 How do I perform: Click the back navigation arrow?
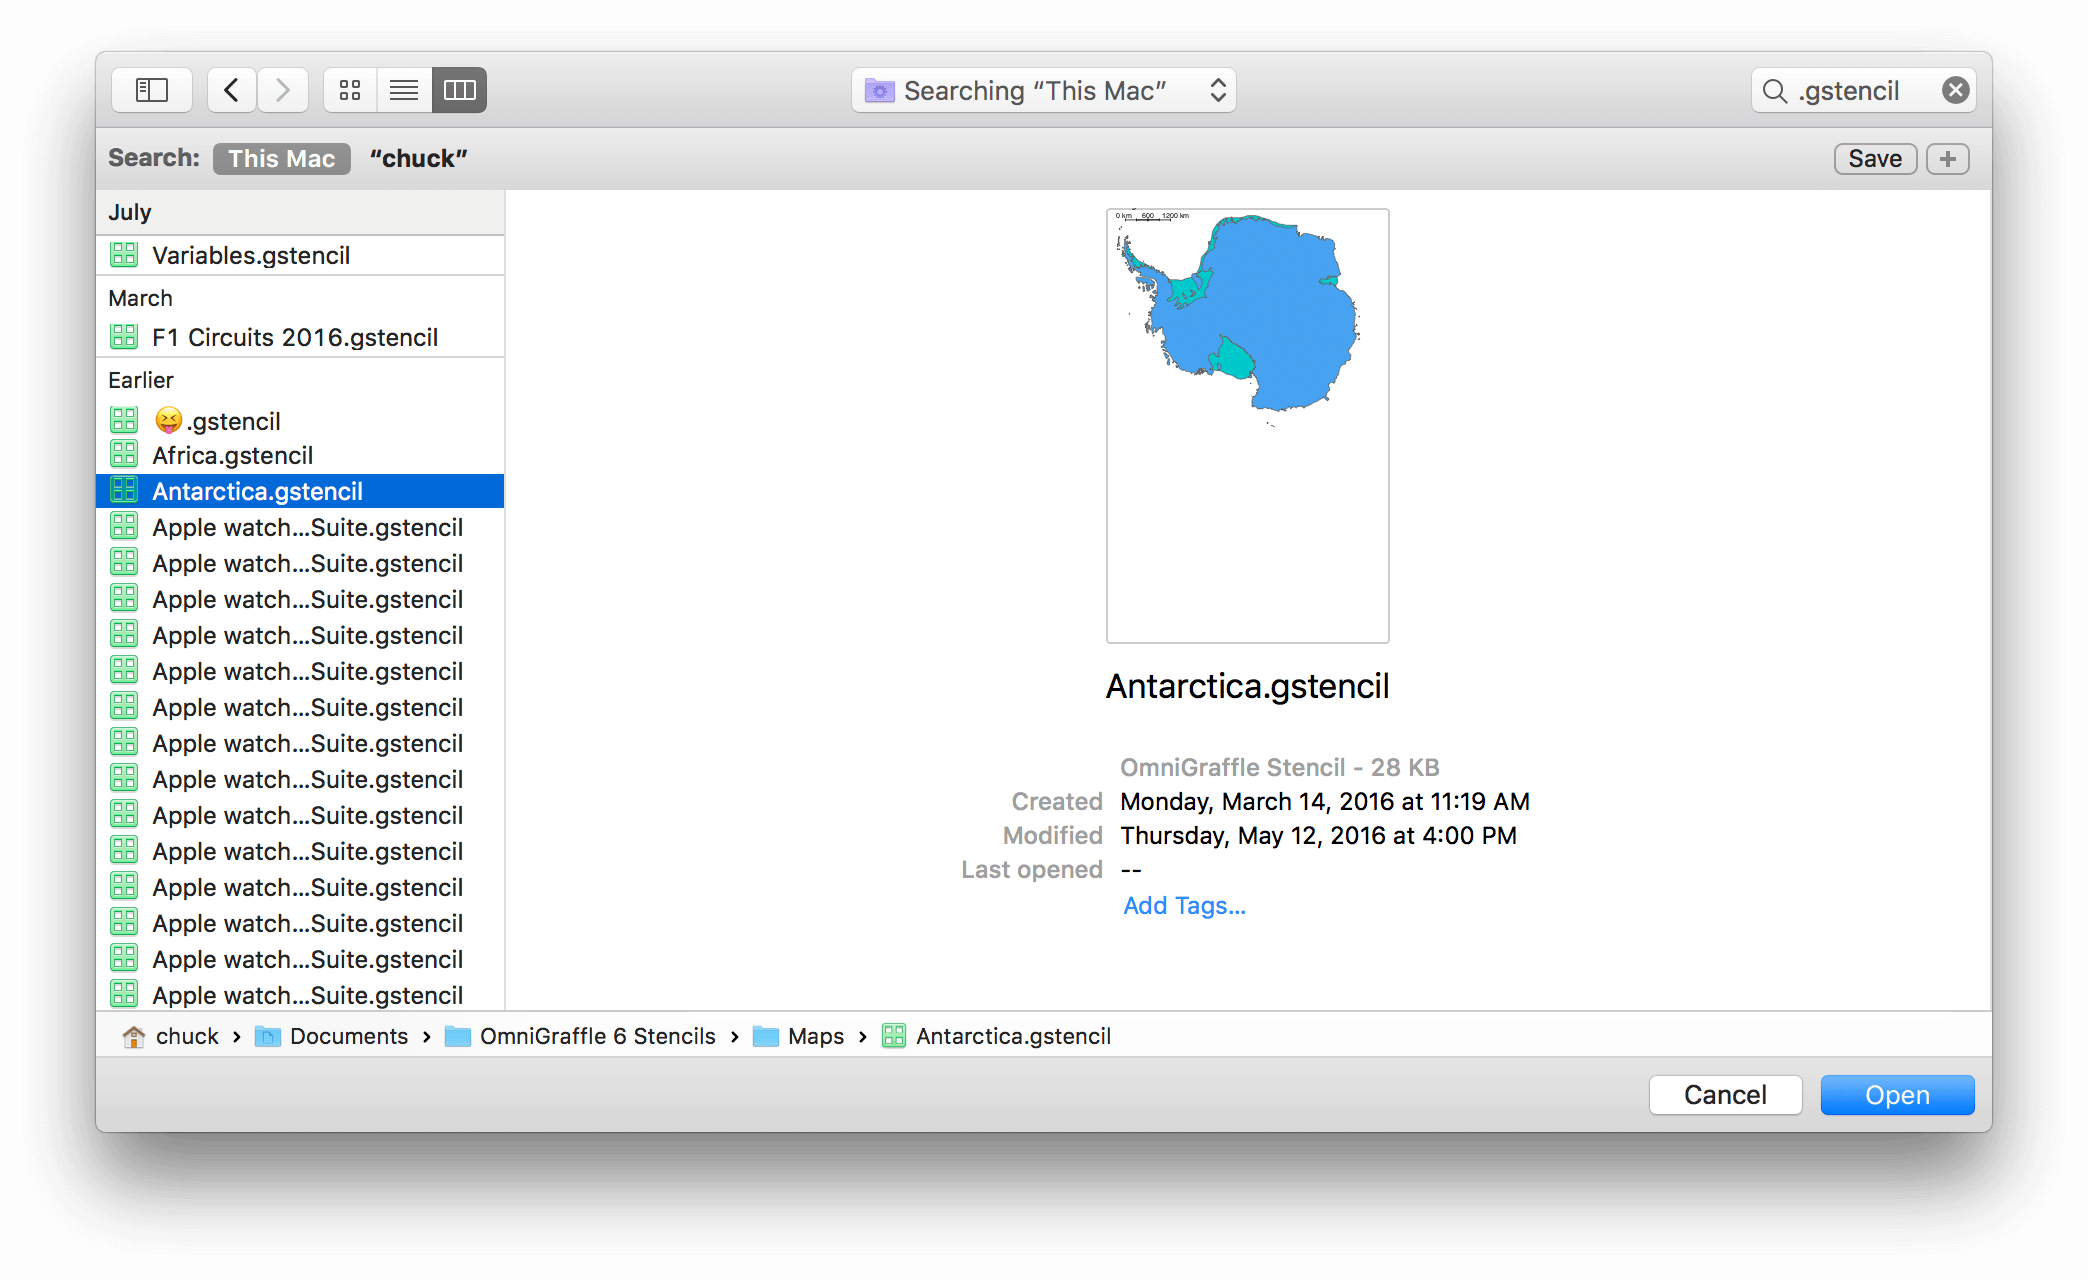(x=231, y=91)
